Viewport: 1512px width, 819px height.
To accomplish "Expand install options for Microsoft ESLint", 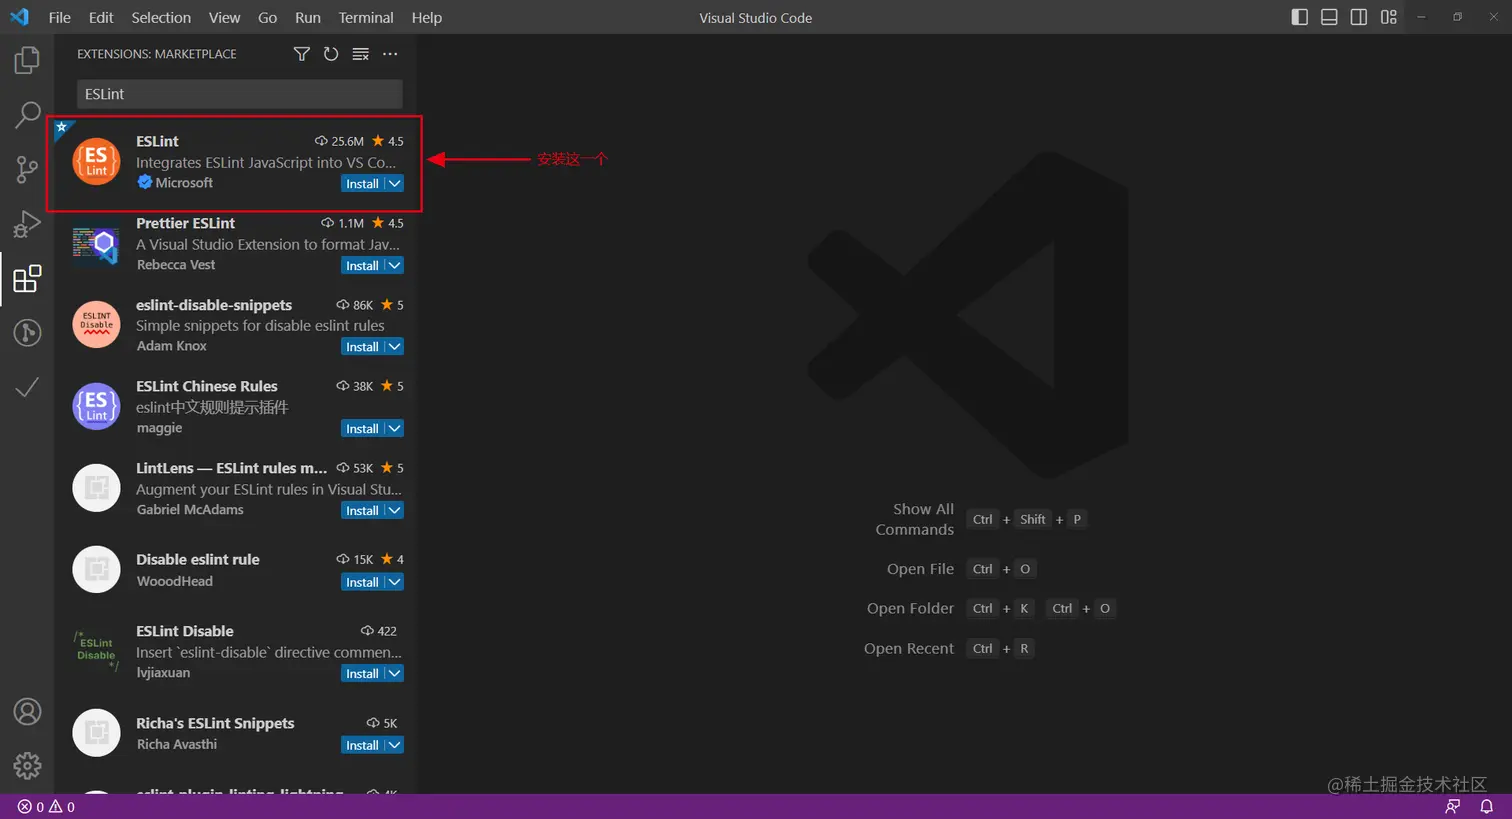I will 395,184.
